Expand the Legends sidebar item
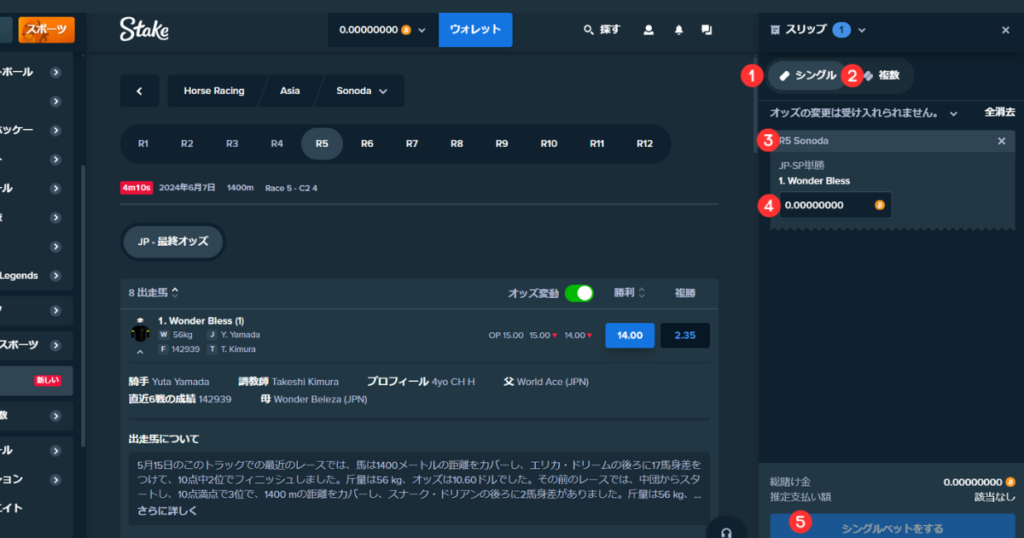Screen dimensions: 1024x538 click(x=56, y=276)
